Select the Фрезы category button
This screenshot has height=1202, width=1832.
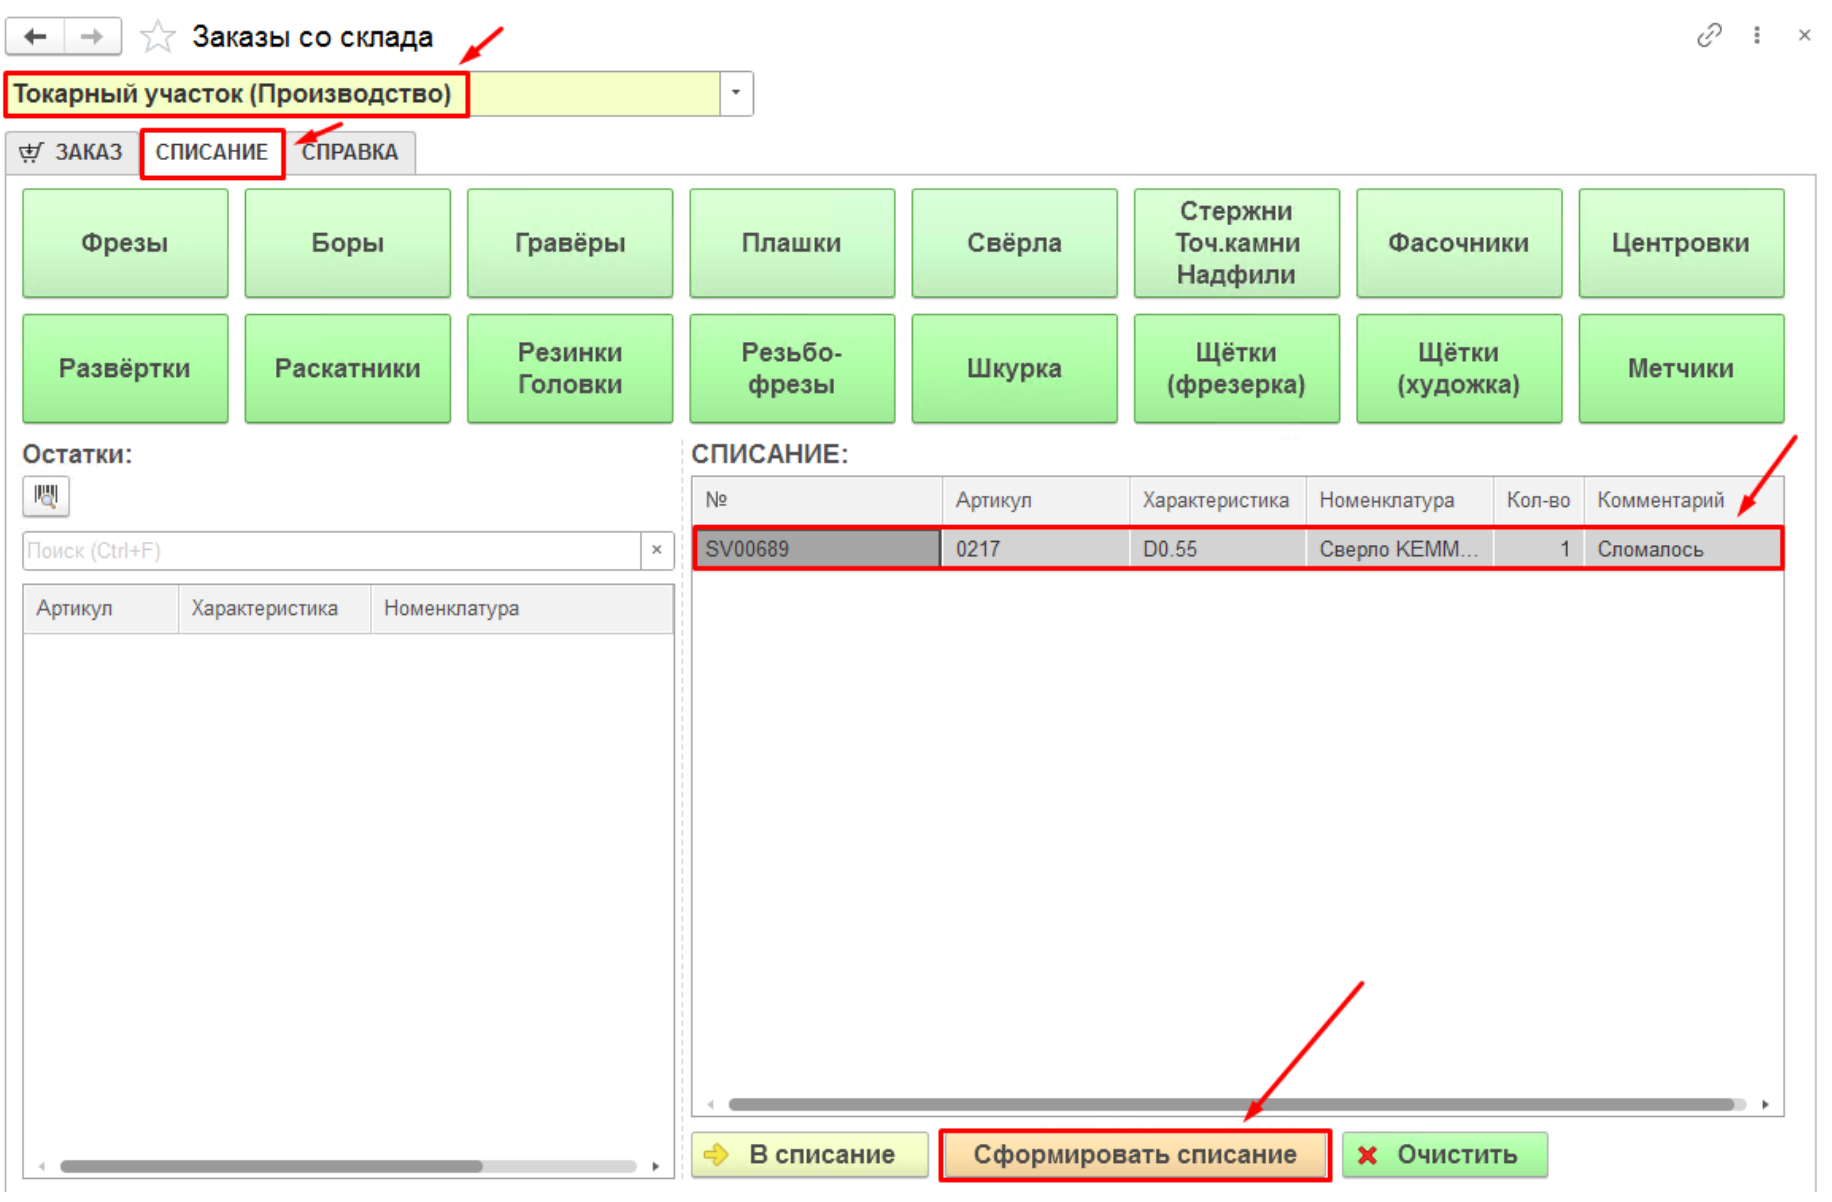(x=125, y=243)
